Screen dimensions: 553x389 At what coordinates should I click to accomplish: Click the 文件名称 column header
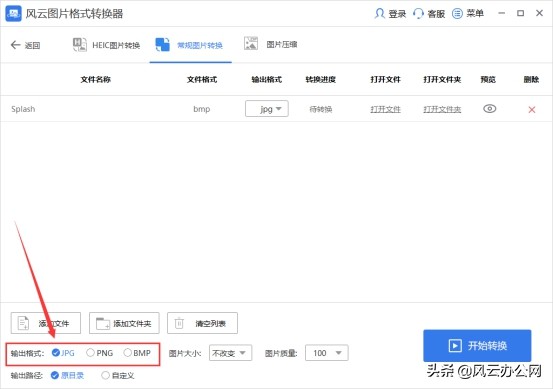point(96,79)
